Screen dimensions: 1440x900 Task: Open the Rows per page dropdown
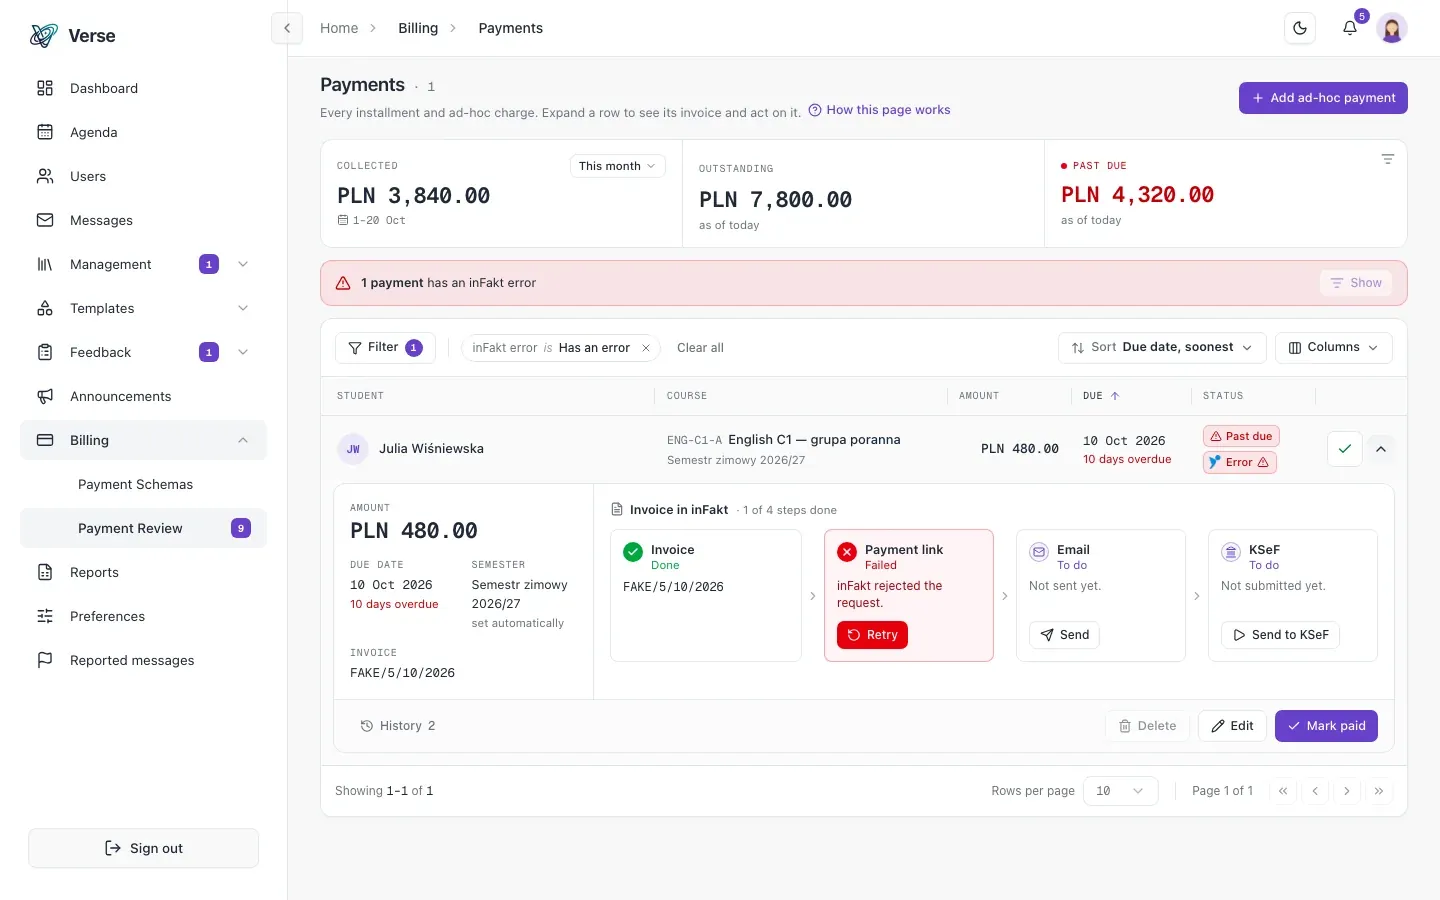tap(1120, 791)
